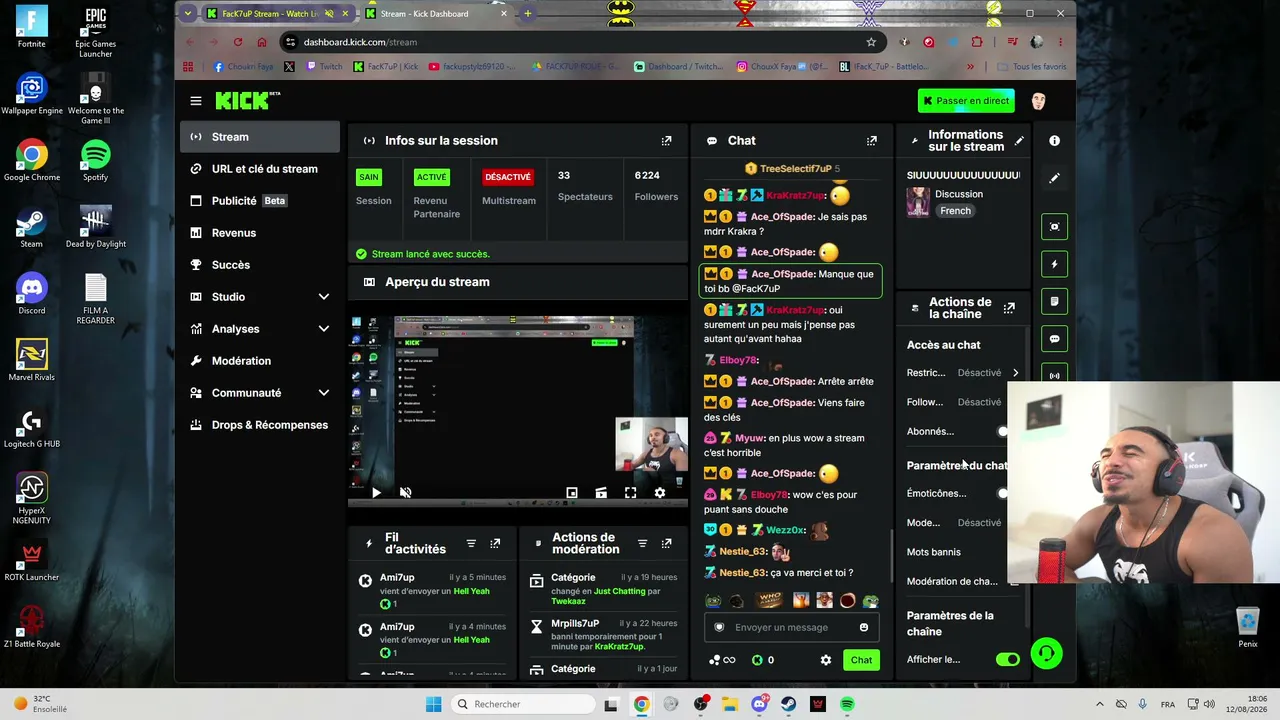Click the info circle icon in right rail
The height and width of the screenshot is (720, 1280).
tap(1054, 141)
